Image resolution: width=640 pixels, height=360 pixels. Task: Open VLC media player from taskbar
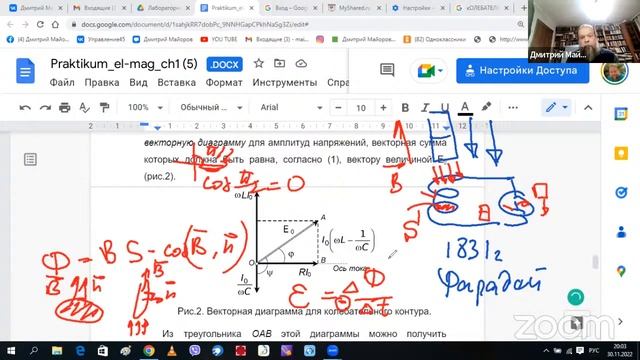coord(172,351)
